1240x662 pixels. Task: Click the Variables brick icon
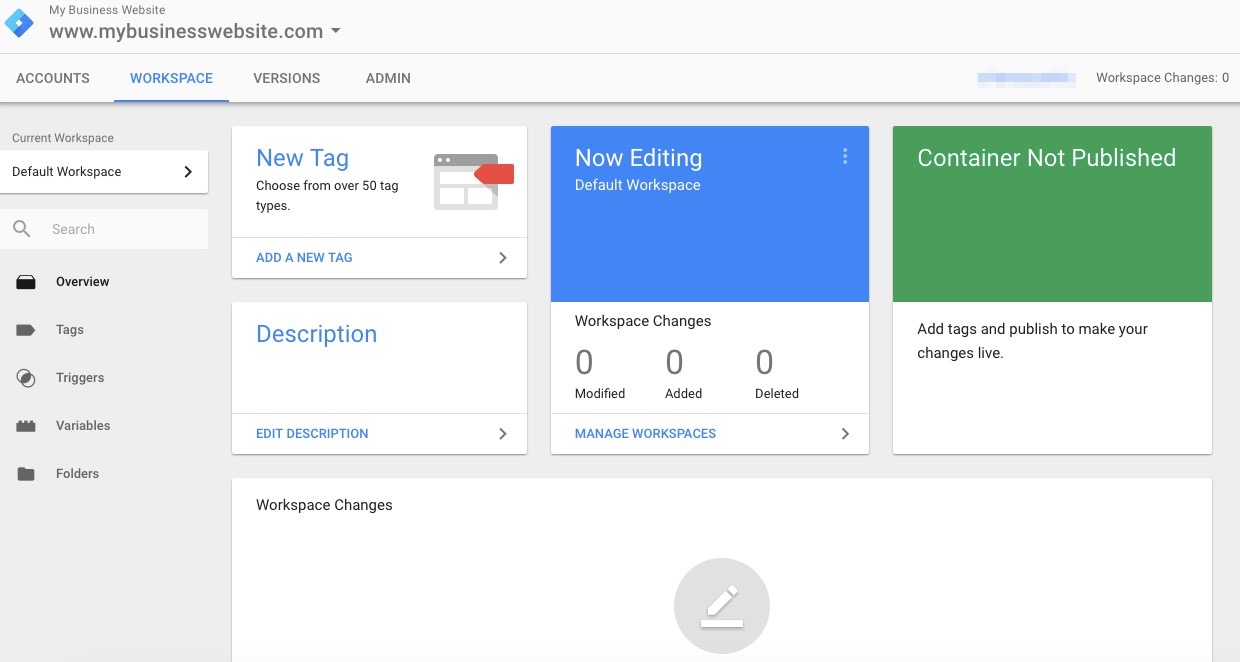pyautogui.click(x=26, y=426)
